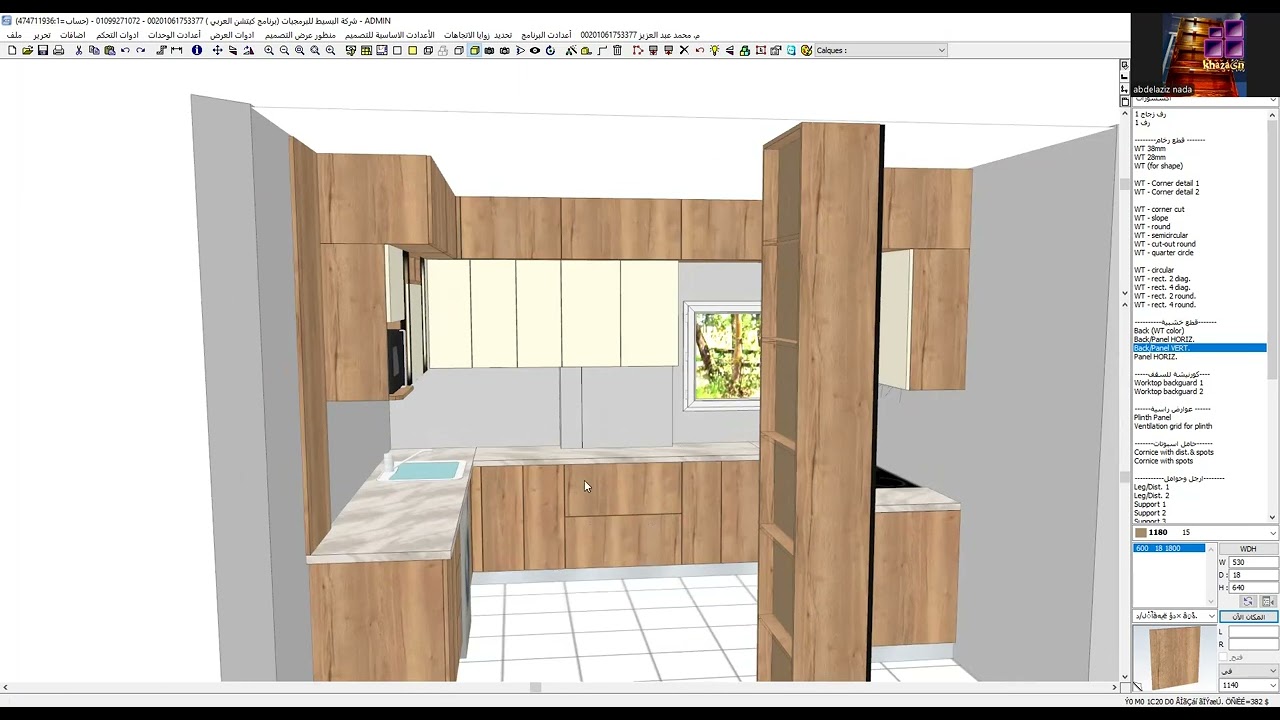Tick the checkbox below the R field
1280x720 pixels.
point(1223,657)
